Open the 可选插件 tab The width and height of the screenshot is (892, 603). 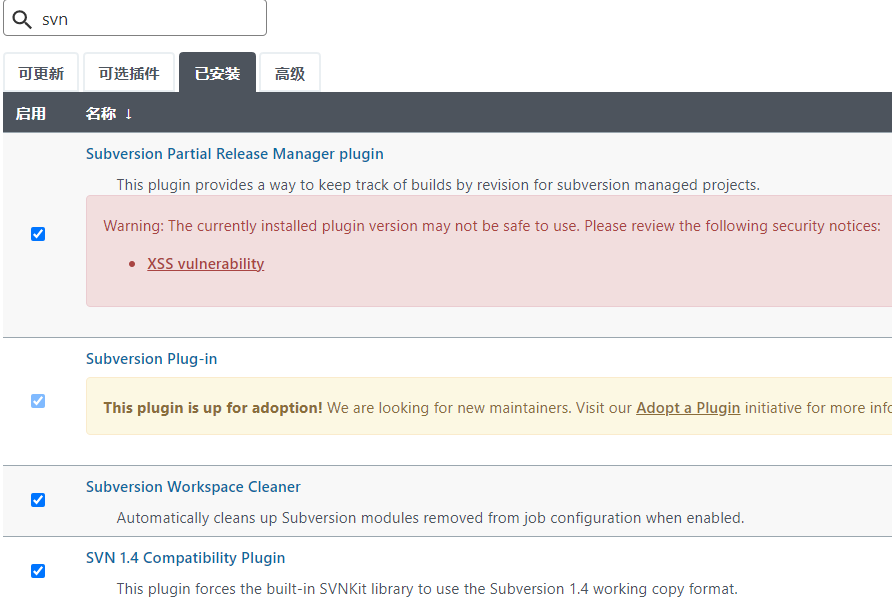pos(129,73)
